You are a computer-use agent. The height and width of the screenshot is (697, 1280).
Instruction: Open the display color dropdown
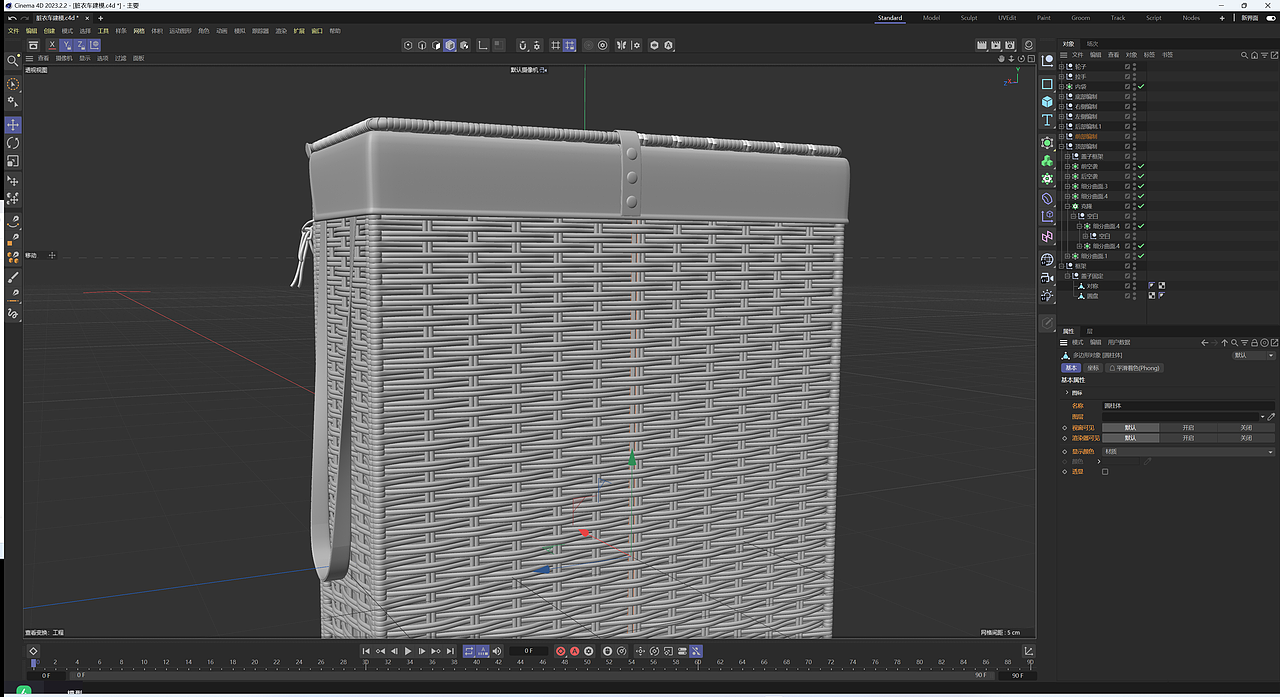(x=1188, y=452)
